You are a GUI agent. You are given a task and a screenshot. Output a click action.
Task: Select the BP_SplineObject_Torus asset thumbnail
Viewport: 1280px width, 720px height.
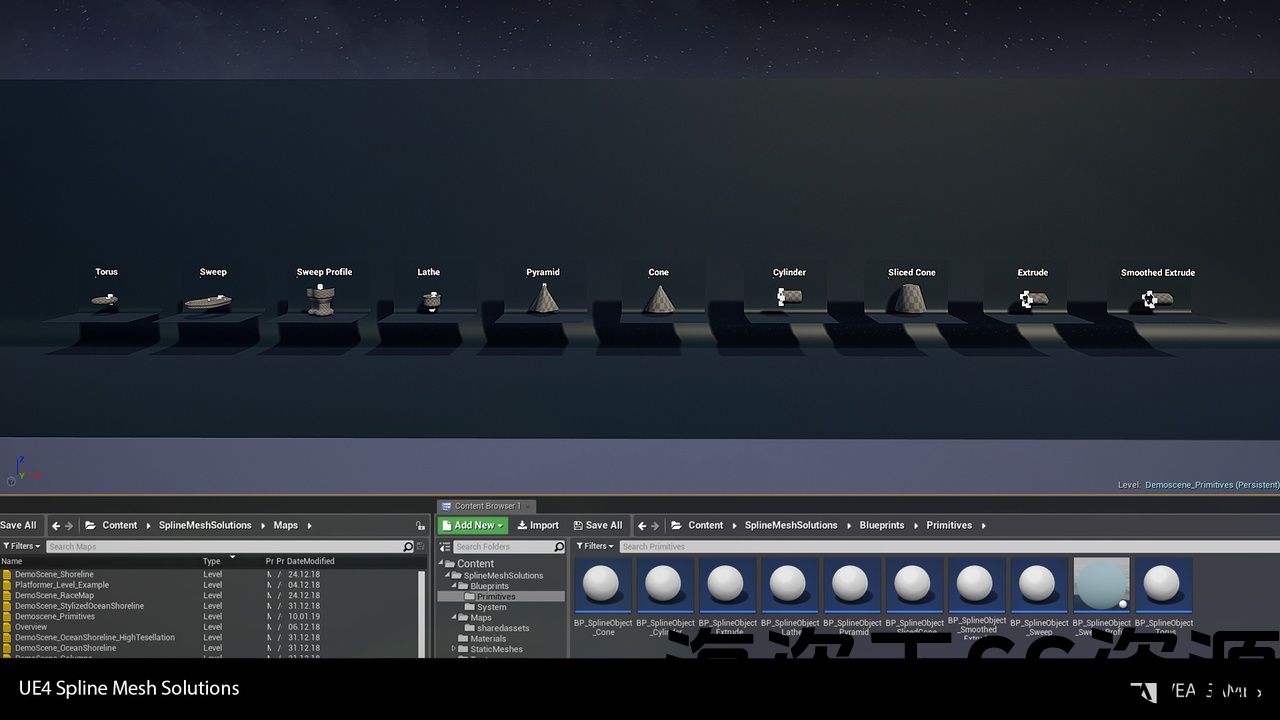[1163, 584]
